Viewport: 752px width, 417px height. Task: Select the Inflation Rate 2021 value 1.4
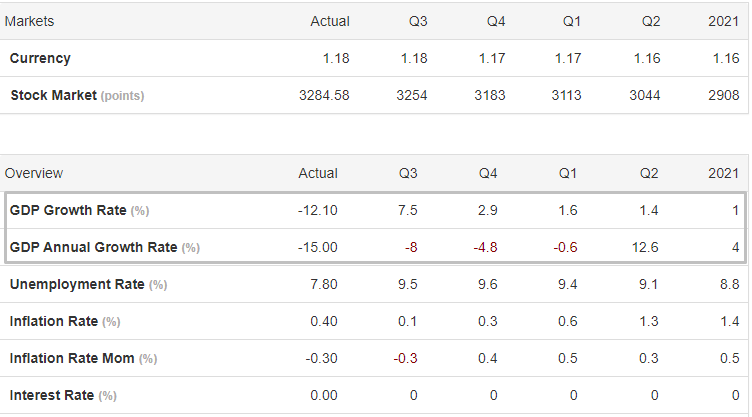[x=728, y=321]
